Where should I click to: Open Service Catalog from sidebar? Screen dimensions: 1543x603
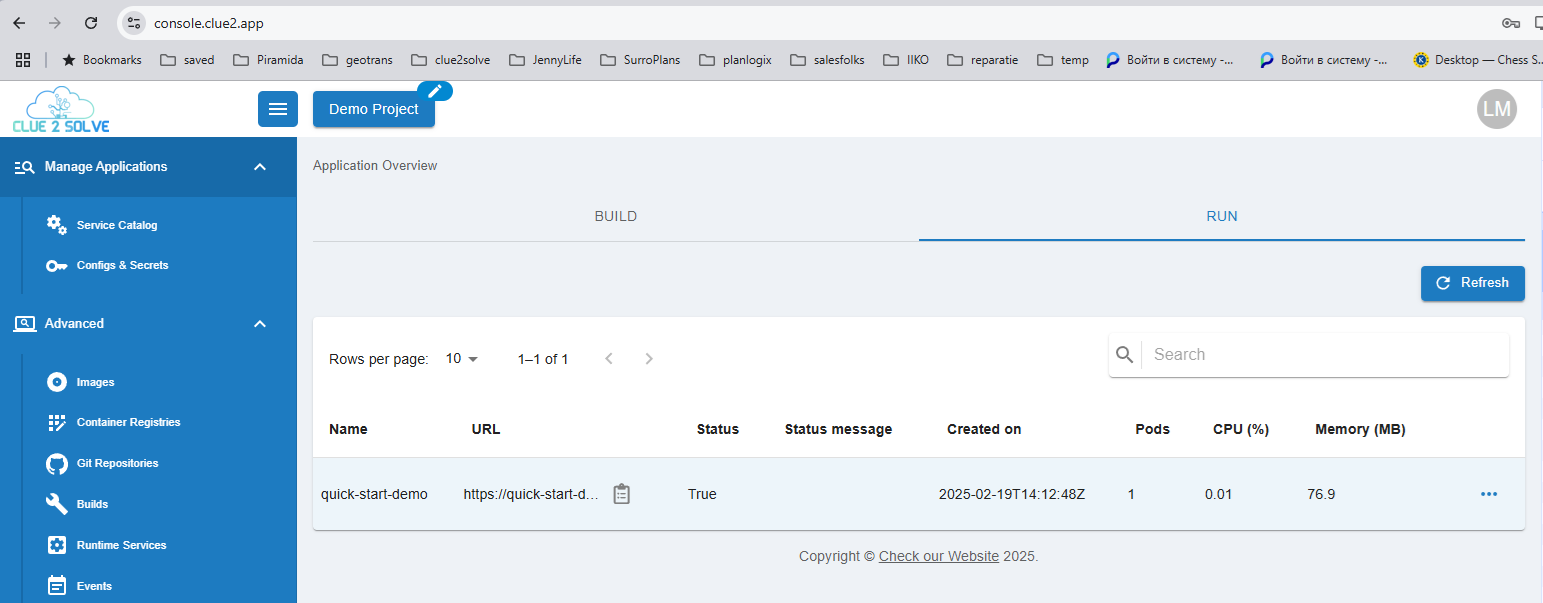116,225
